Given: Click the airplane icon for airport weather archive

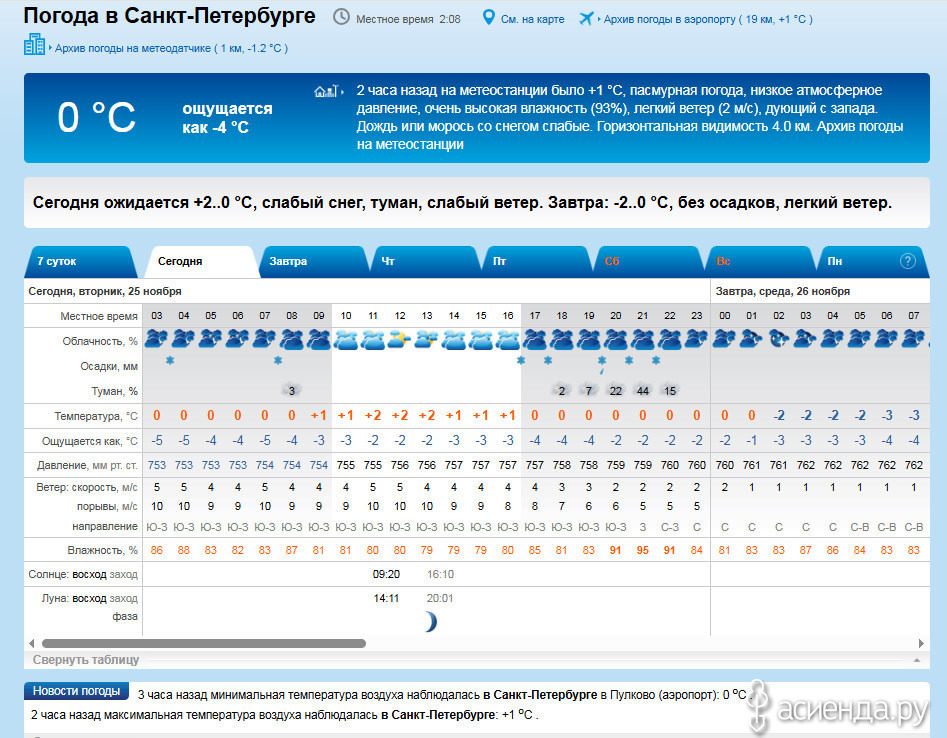Looking at the screenshot, I should 586,18.
